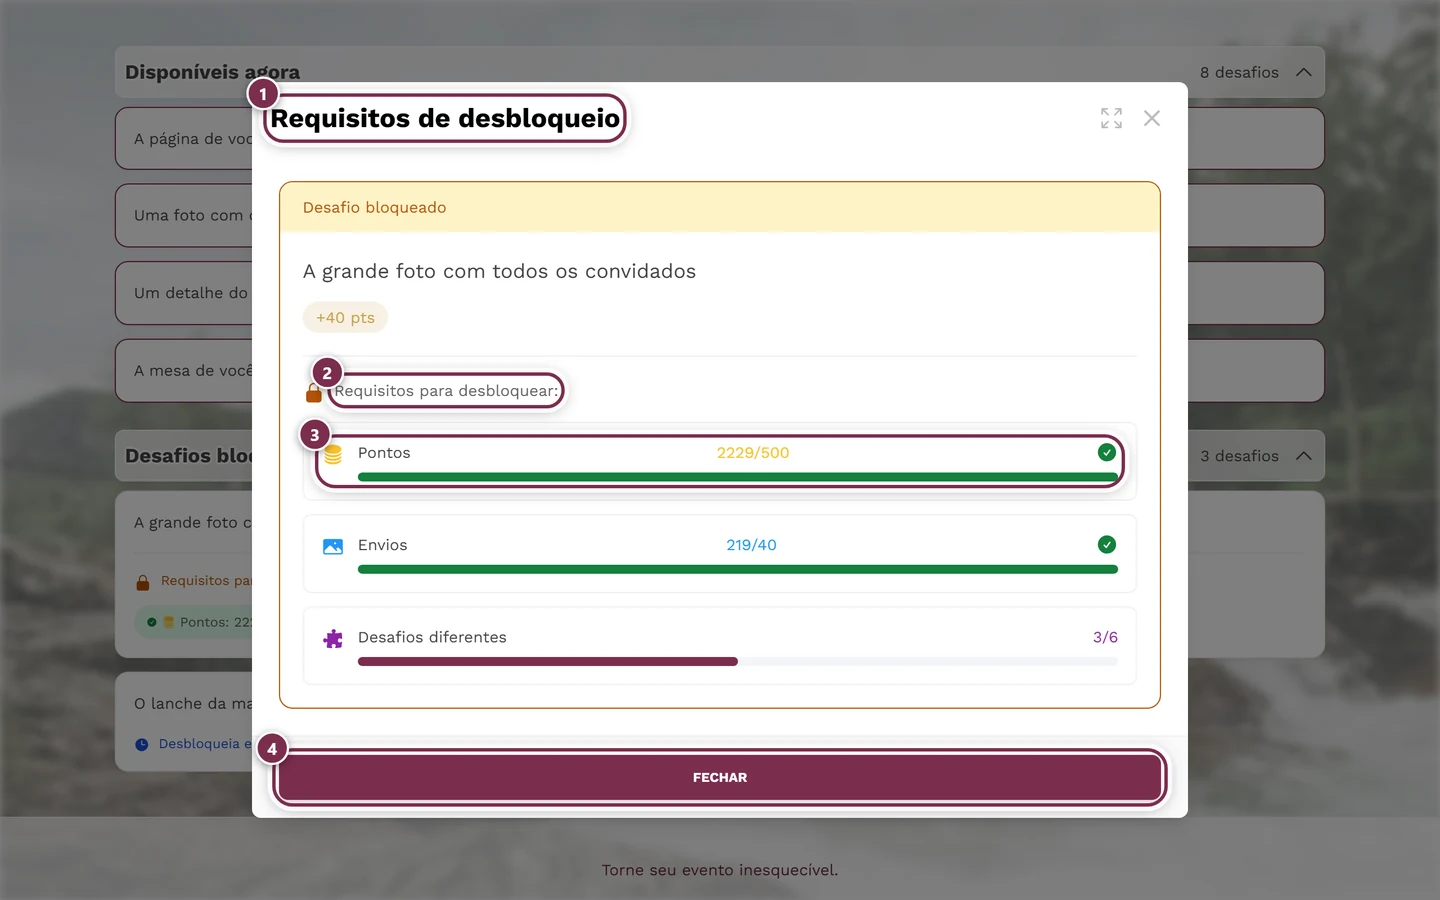Click the Envios label in the dialog
Viewport: 1440px width, 900px height.
pos(383,545)
